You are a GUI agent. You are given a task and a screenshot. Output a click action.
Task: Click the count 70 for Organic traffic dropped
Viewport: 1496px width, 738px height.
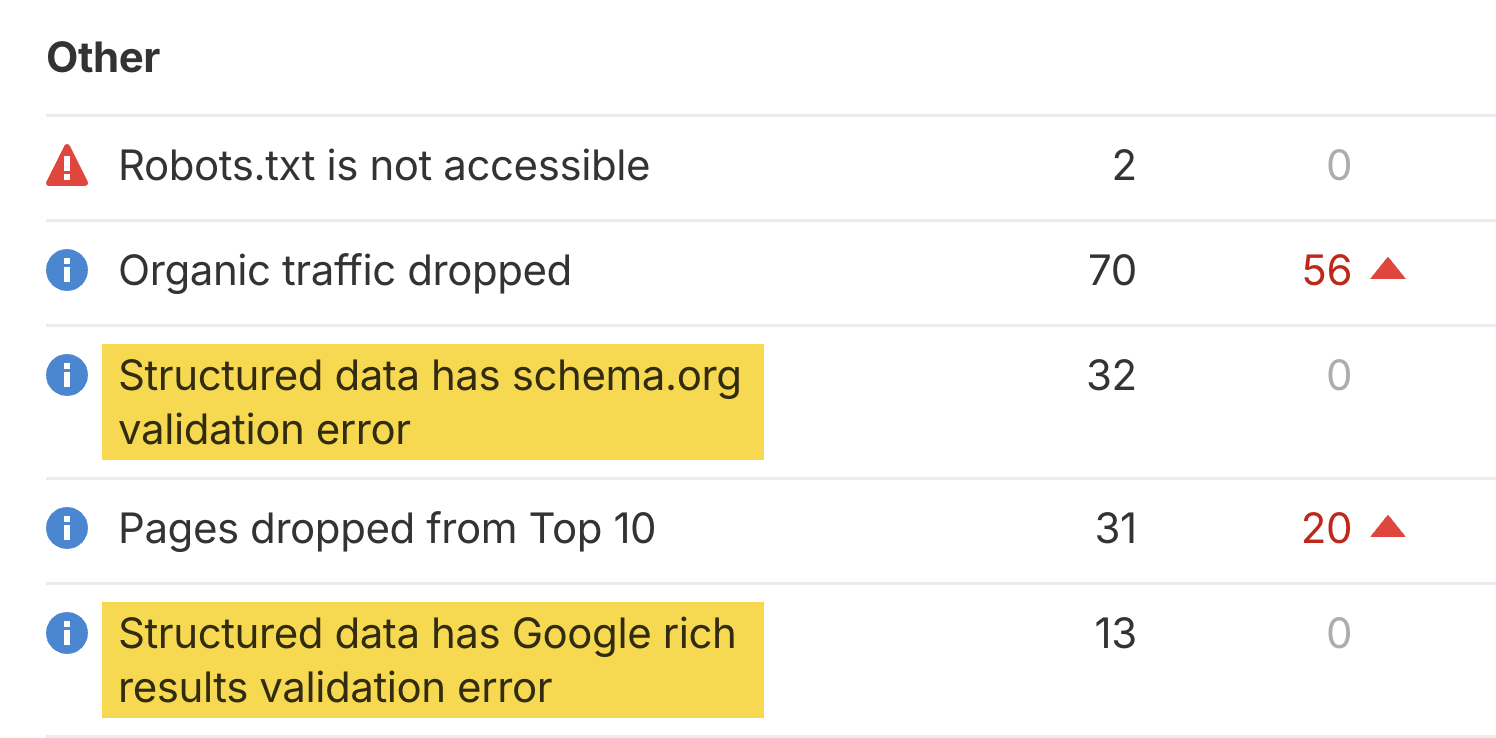point(1113,271)
